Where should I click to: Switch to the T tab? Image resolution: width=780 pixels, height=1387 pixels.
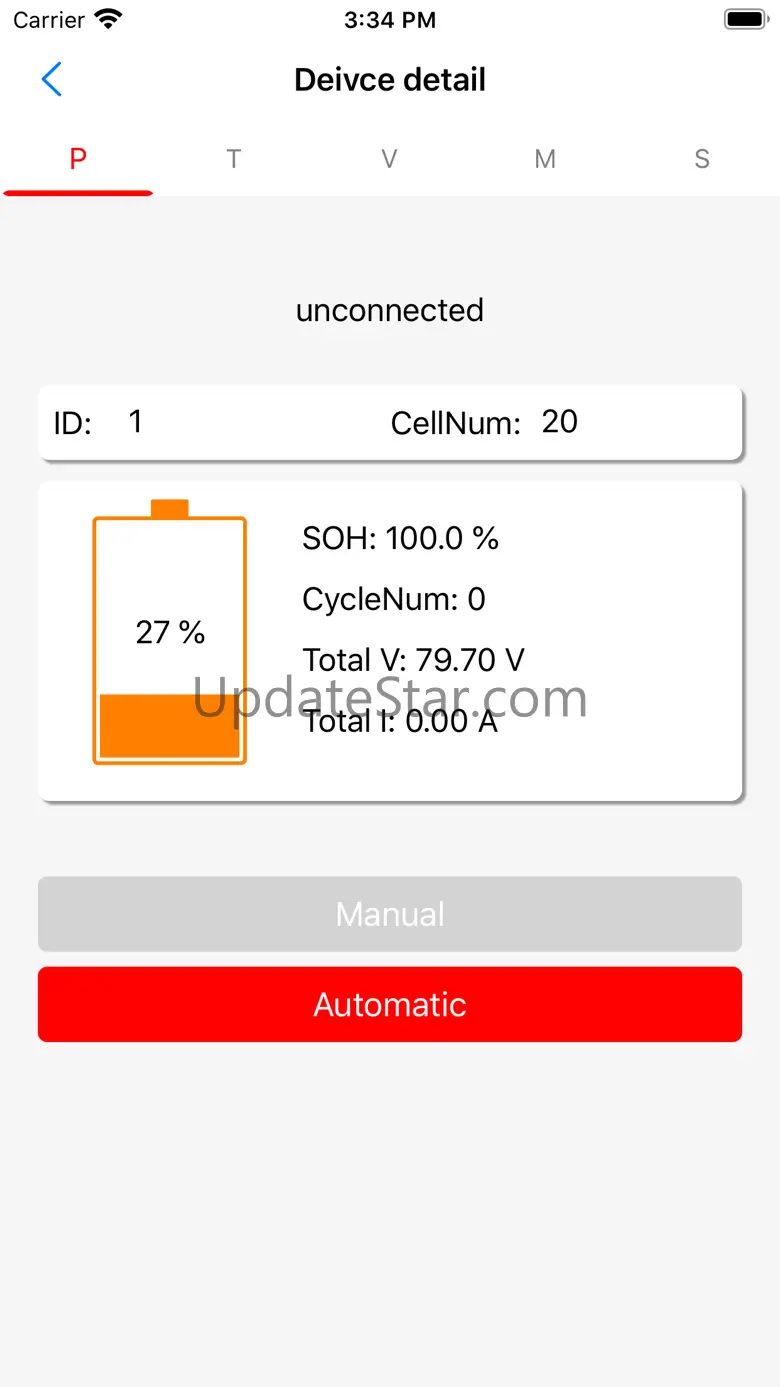click(233, 159)
